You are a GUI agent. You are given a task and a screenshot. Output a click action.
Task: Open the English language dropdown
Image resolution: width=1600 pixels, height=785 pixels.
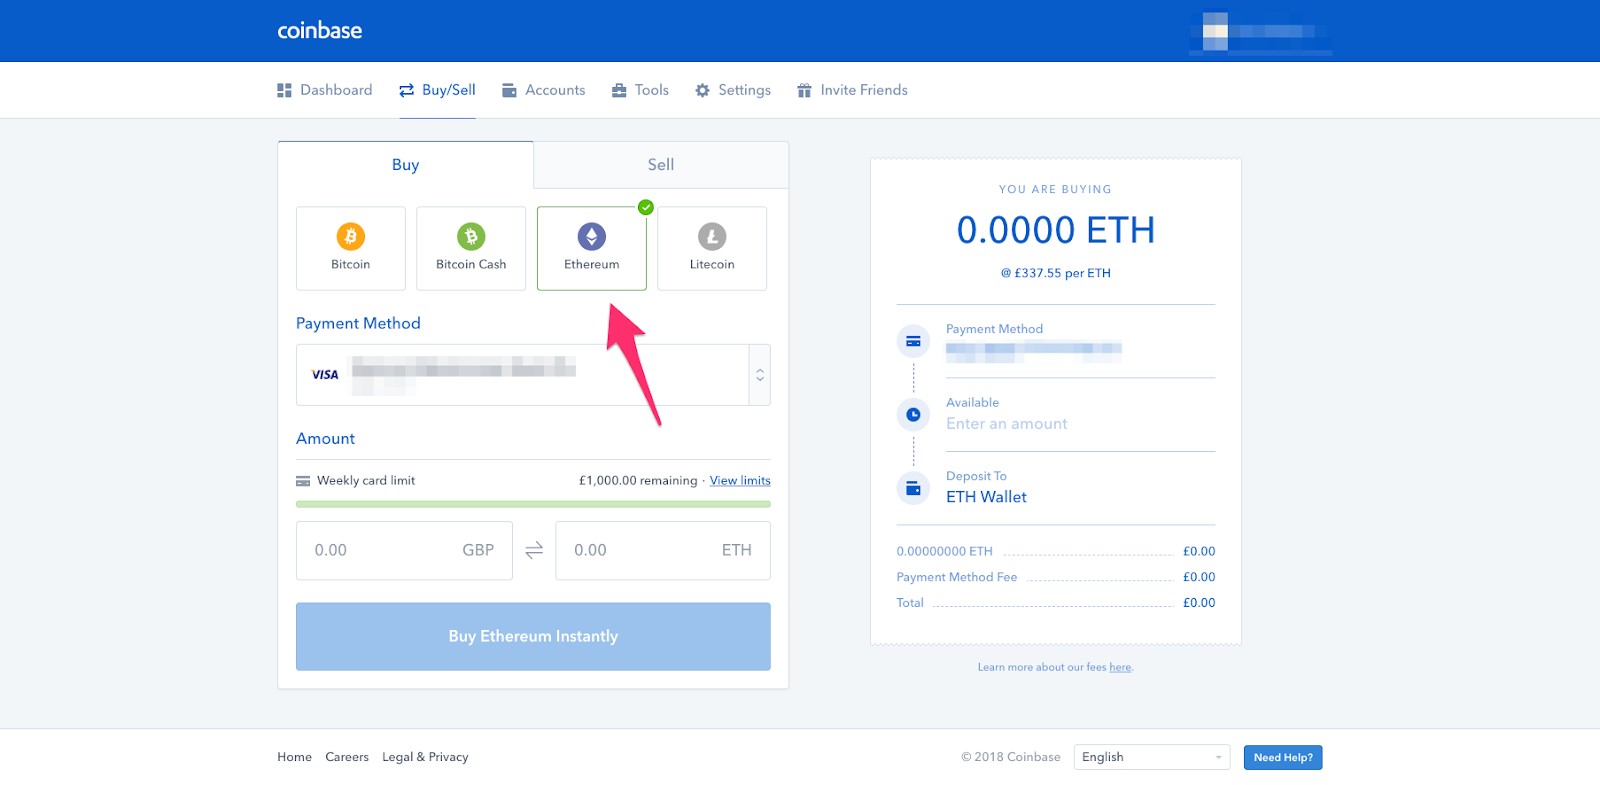click(x=1152, y=757)
